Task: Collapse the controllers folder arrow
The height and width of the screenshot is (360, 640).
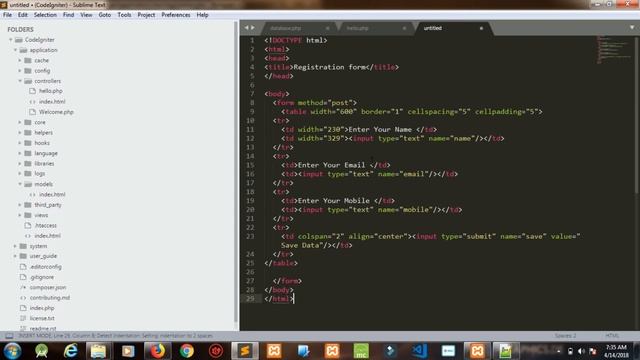Action: pyautogui.click(x=20, y=81)
